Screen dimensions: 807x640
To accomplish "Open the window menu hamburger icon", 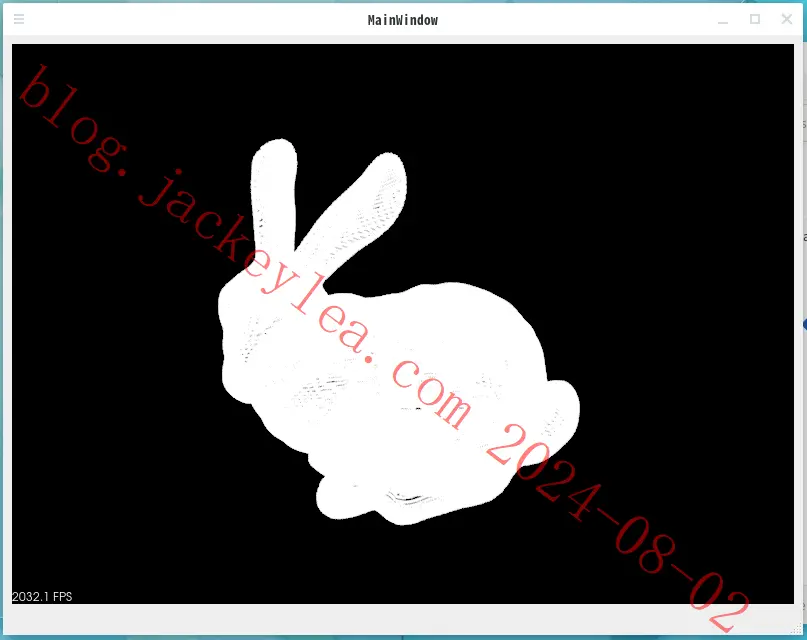I will [19, 20].
